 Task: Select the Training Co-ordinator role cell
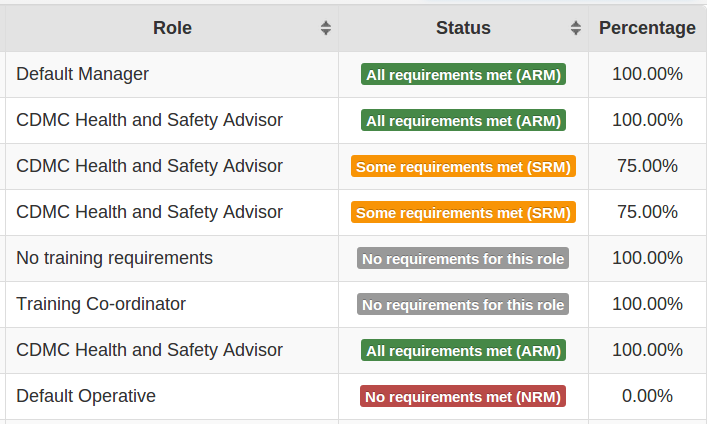(x=101, y=304)
